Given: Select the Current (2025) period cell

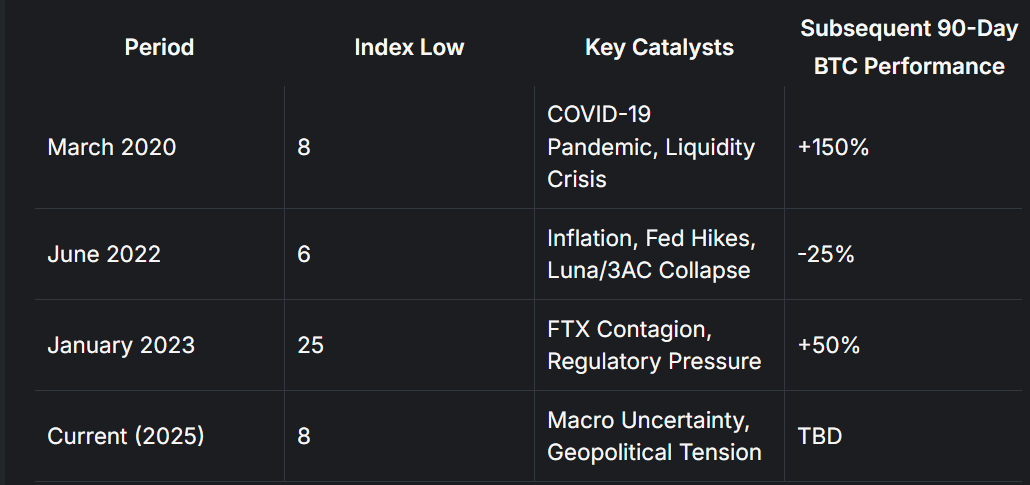Looking at the screenshot, I should click(126, 436).
